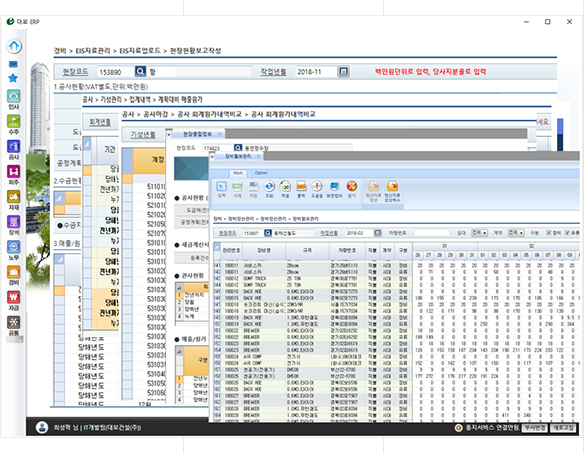
Task: Open the 공사 module icon
Action: tap(13, 146)
